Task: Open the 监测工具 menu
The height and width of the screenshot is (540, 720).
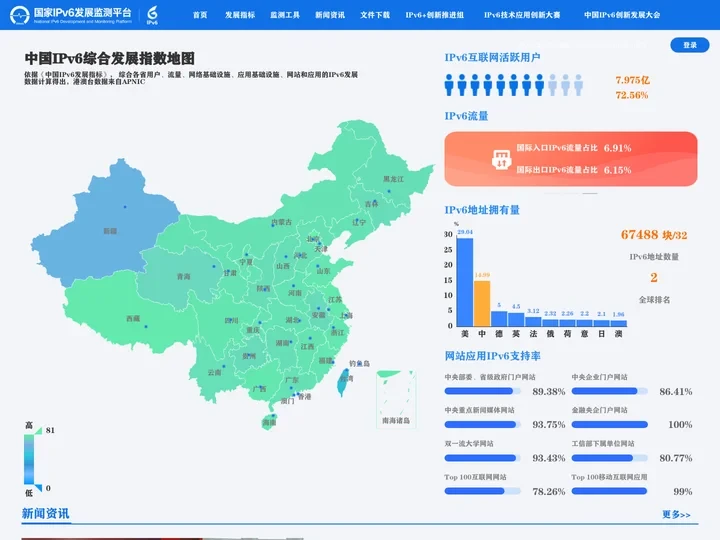Action: [x=285, y=15]
